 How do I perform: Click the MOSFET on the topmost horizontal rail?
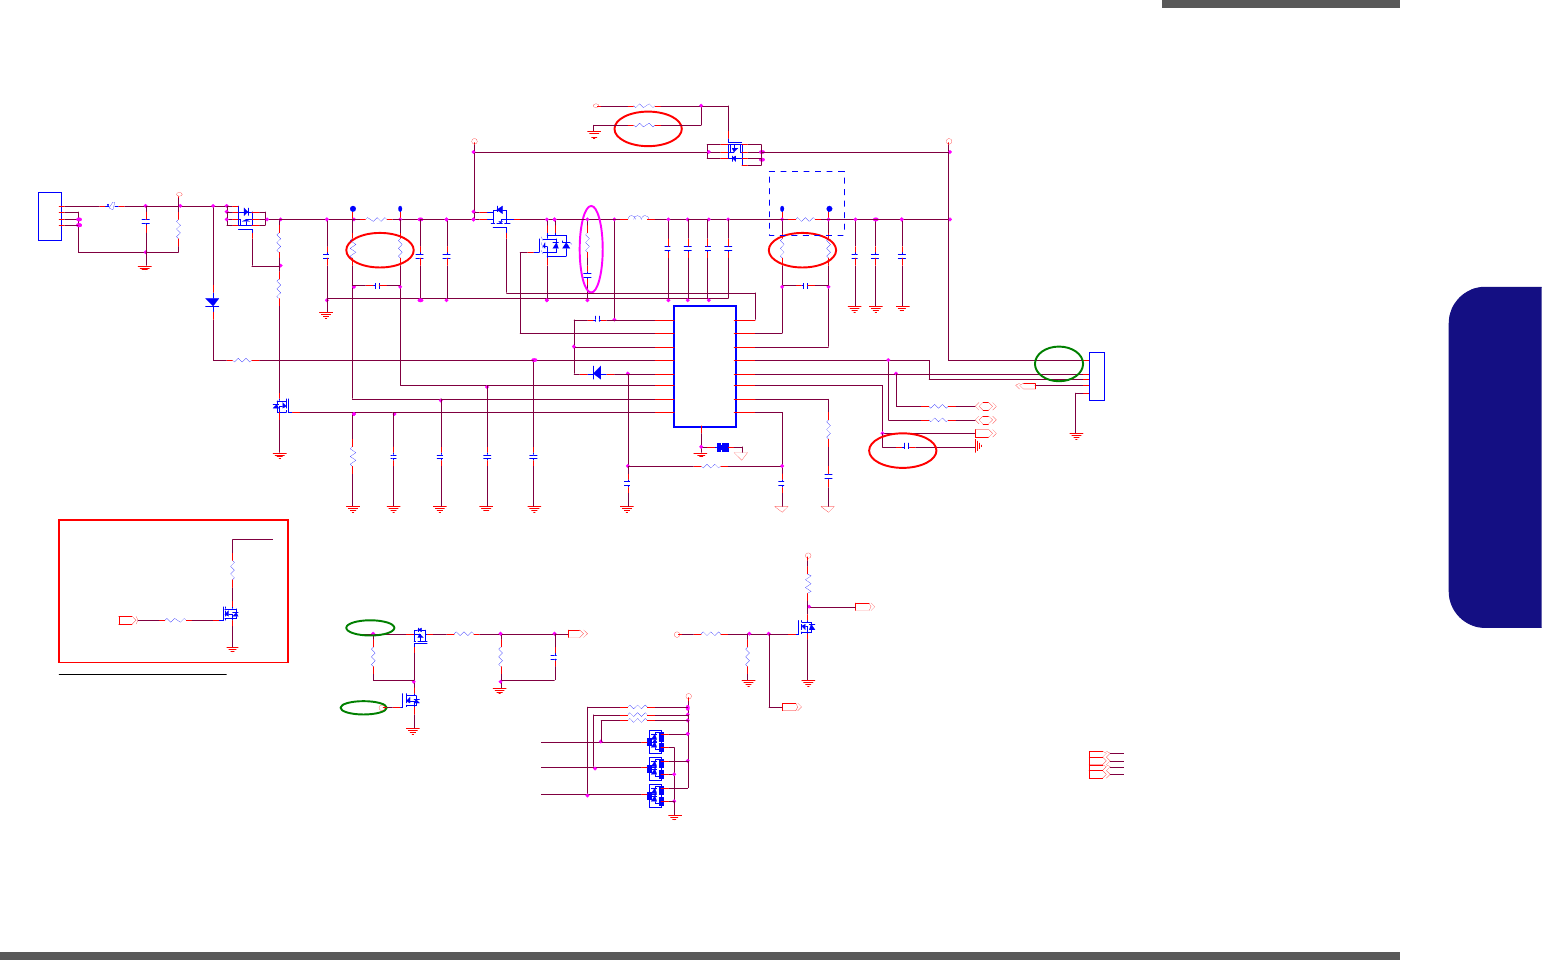[x=735, y=152]
